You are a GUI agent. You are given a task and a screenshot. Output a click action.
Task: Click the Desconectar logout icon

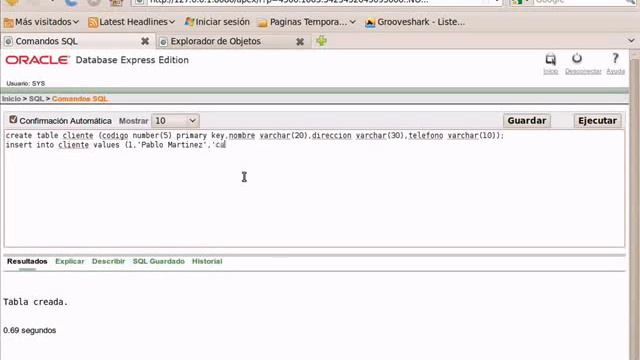tap(583, 63)
